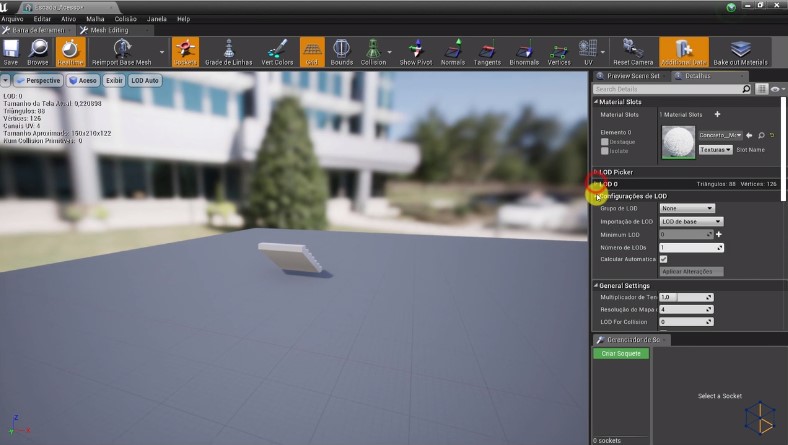Click the Criar Soquete button
This screenshot has width=788, height=445.
[621, 353]
